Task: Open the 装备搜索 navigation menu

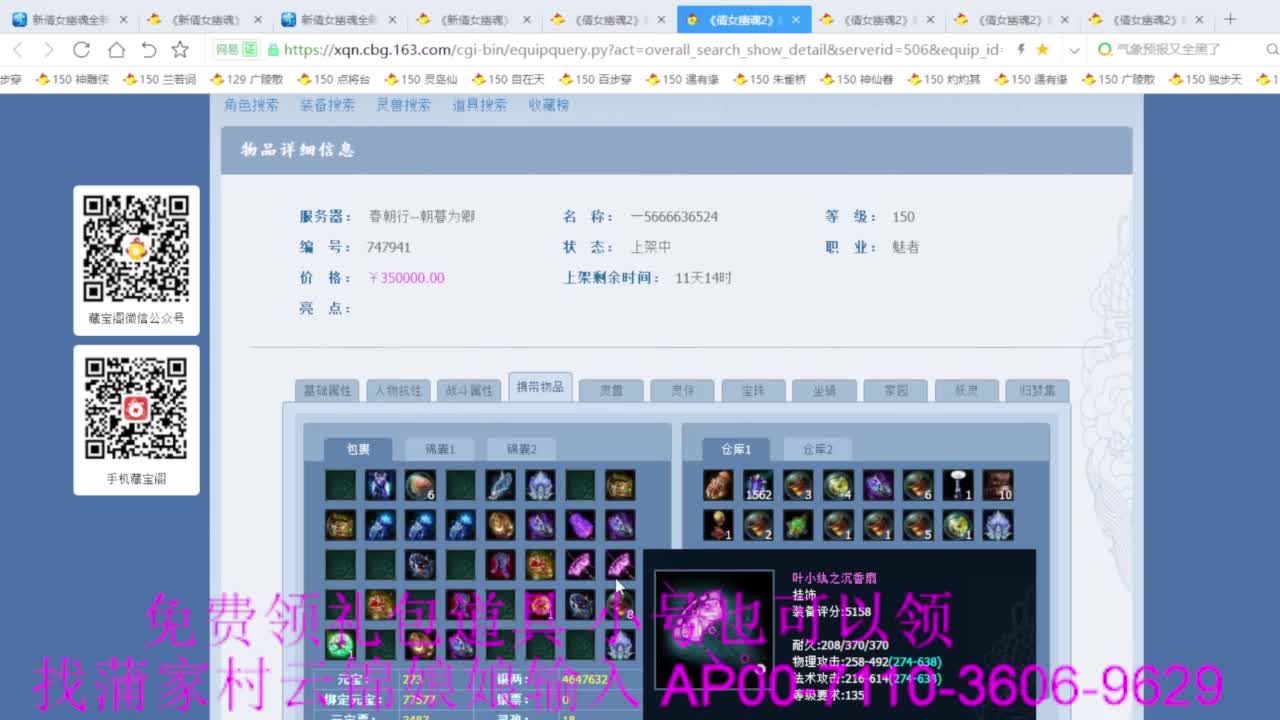Action: (330, 105)
